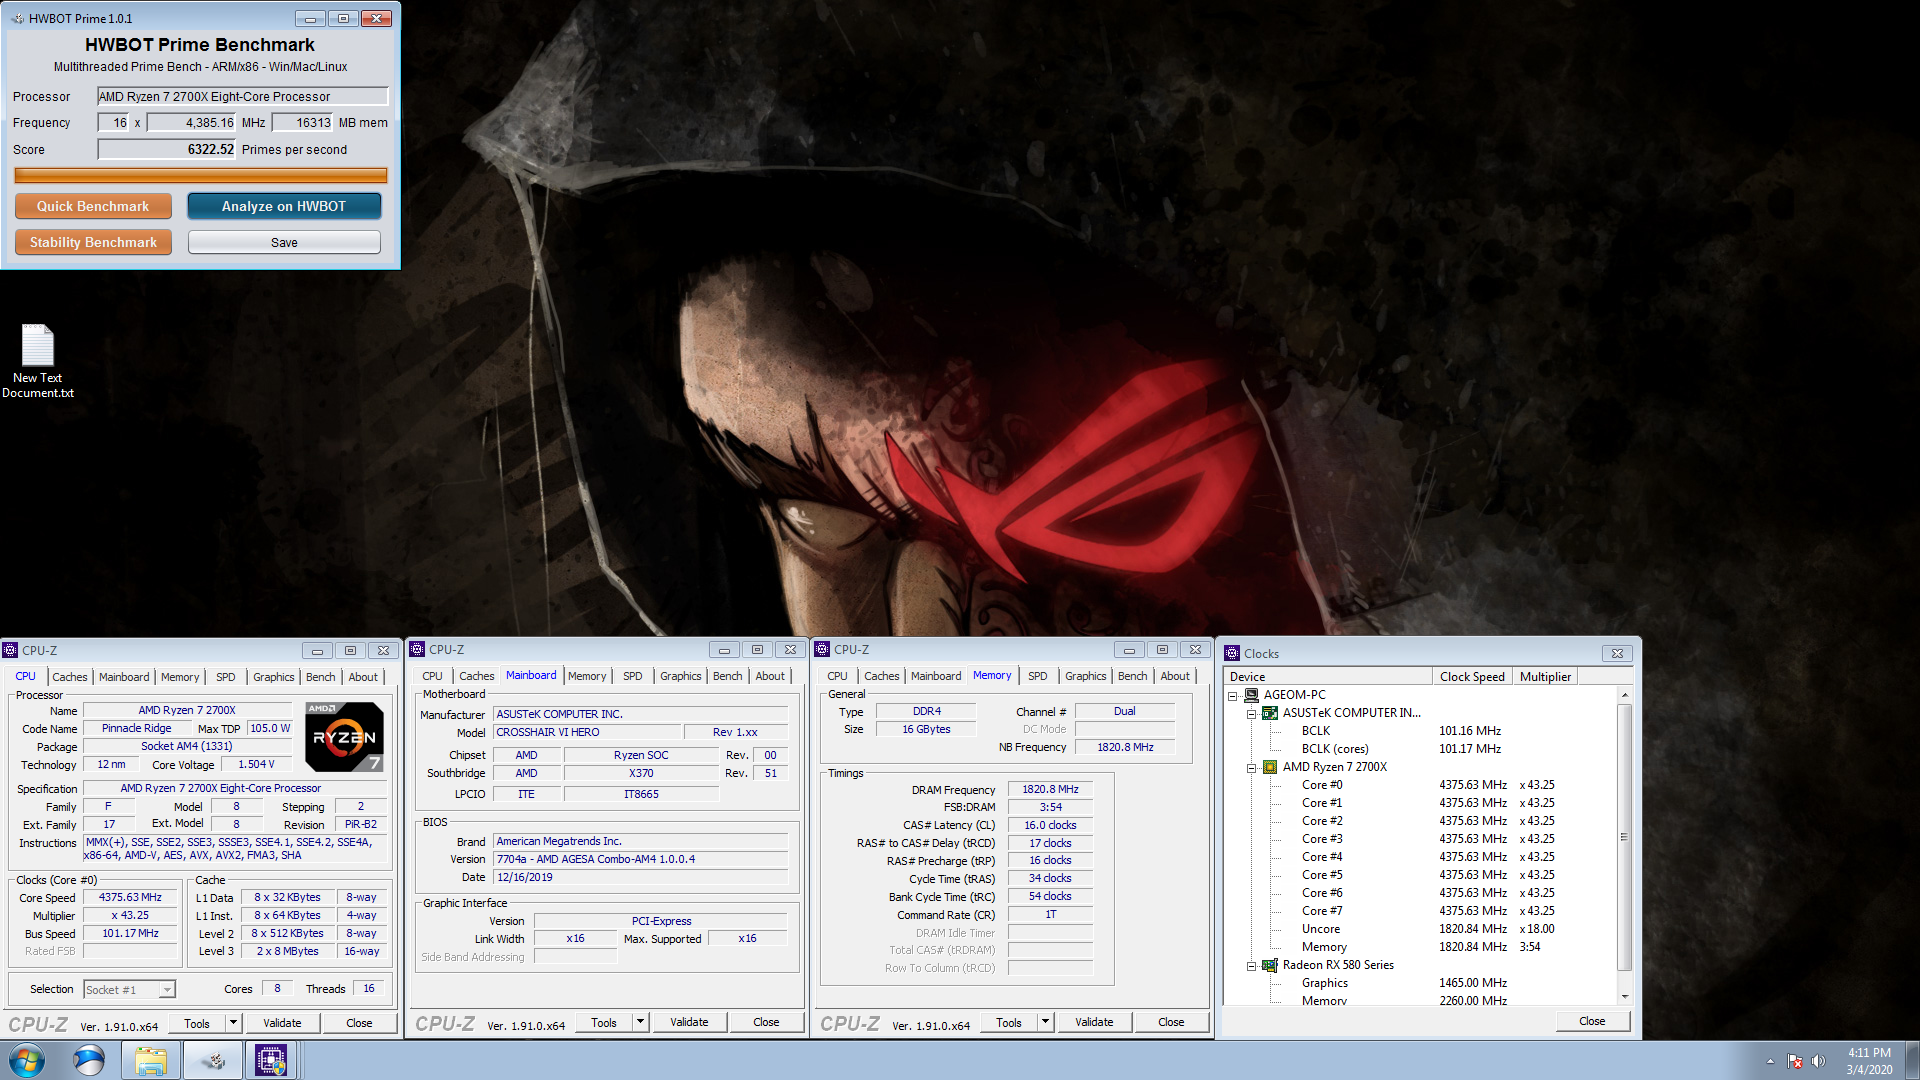Open Windows Explorer folder icon in taskbar
Viewport: 1920px width, 1080px height.
click(x=151, y=1060)
